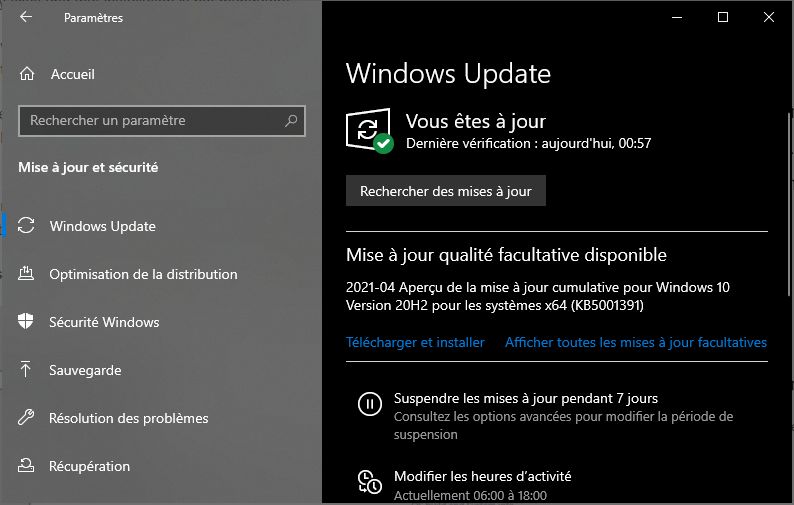This screenshot has width=794, height=505.
Task: Click the pause icon for suspending updates
Action: tap(370, 404)
